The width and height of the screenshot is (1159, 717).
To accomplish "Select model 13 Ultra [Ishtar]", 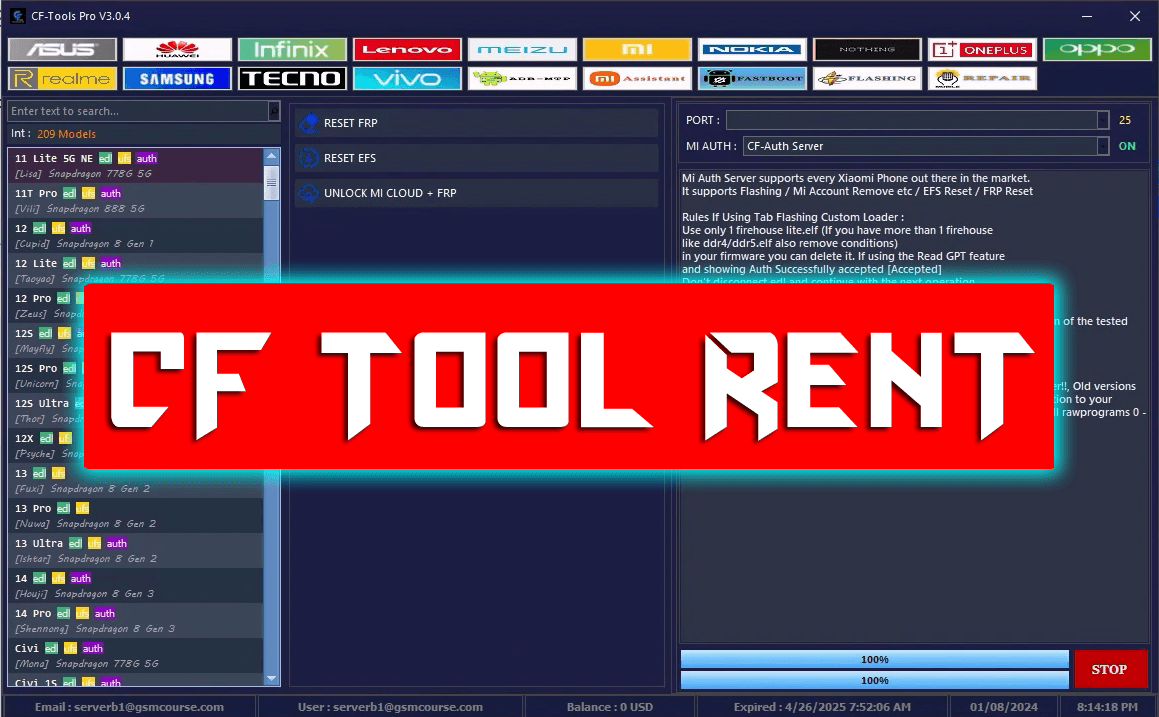I will (136, 551).
